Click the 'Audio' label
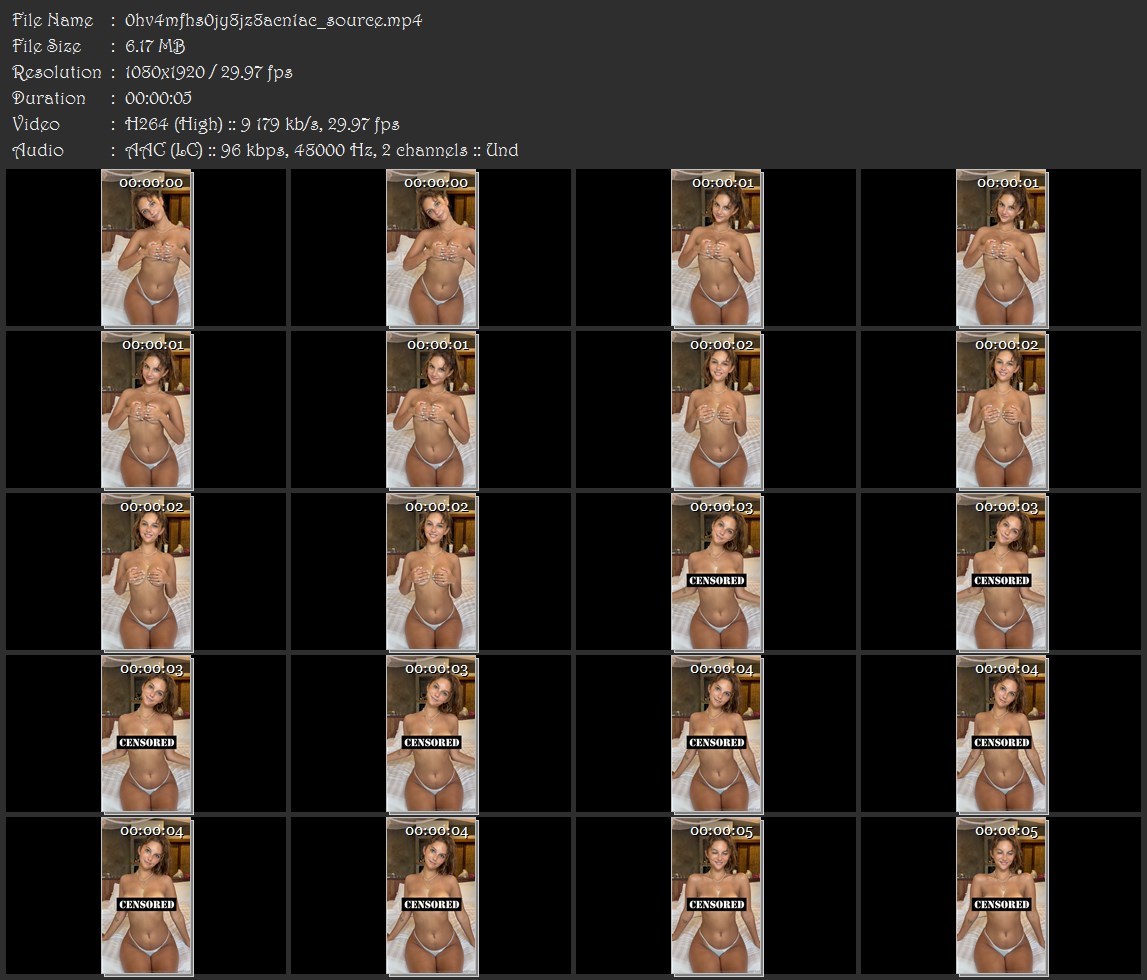1147x980 pixels. tap(38, 150)
